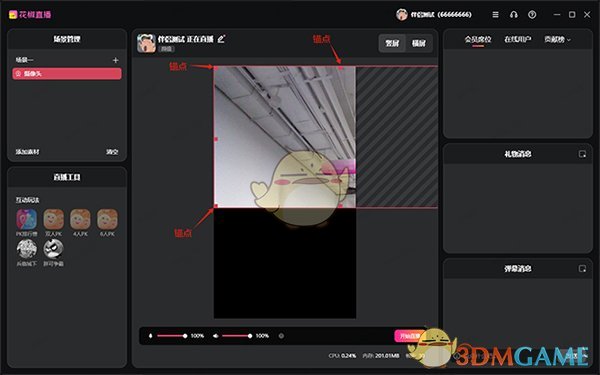Viewport: 600px width, 375px height.
Task: Open the hamburger menu in title bar
Action: click(x=495, y=15)
